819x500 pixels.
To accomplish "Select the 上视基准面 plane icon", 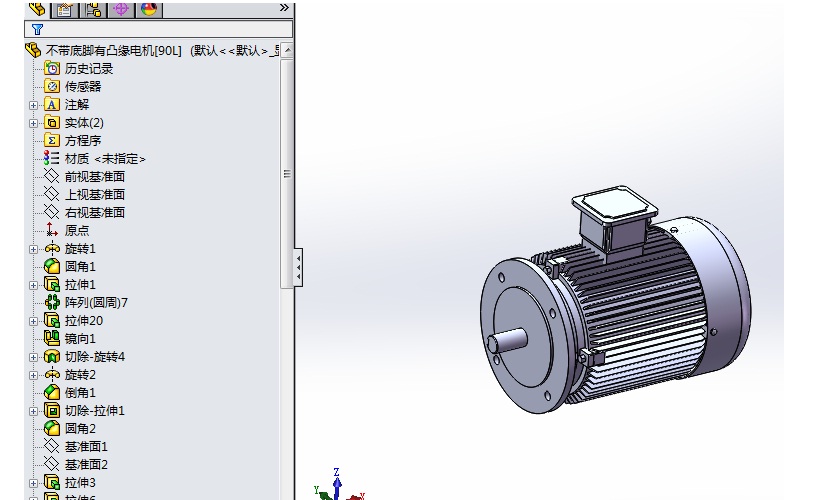I will click(52, 194).
